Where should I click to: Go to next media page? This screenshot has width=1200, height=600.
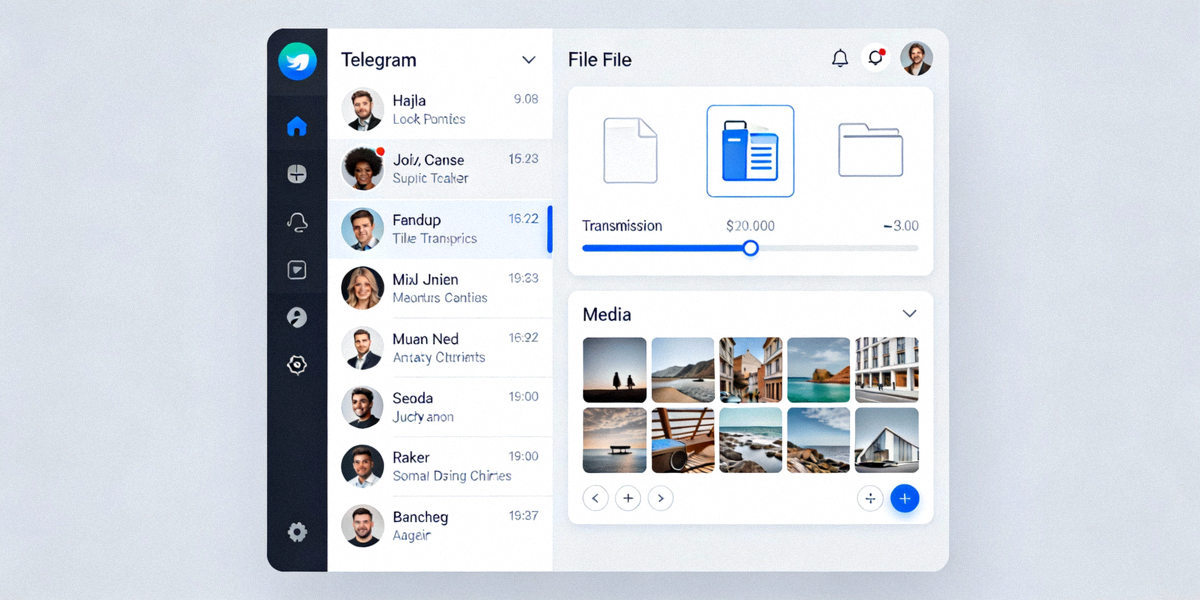pos(660,498)
